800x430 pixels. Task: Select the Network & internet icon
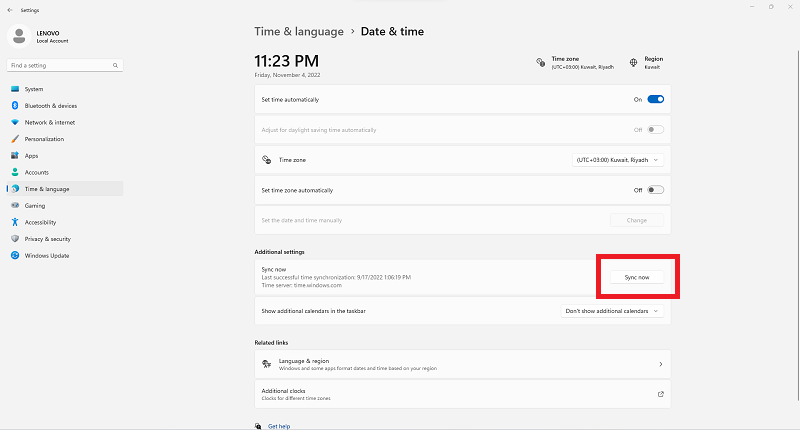coord(15,122)
